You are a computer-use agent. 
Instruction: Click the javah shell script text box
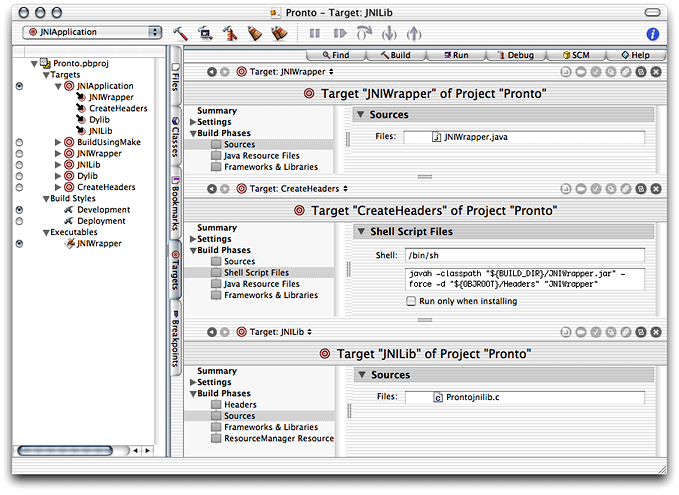point(524,279)
